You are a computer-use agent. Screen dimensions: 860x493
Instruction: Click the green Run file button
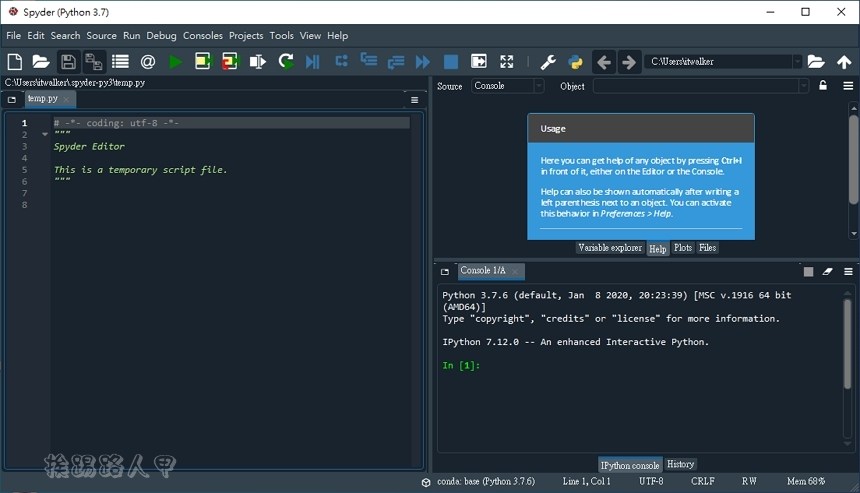pyautogui.click(x=175, y=62)
